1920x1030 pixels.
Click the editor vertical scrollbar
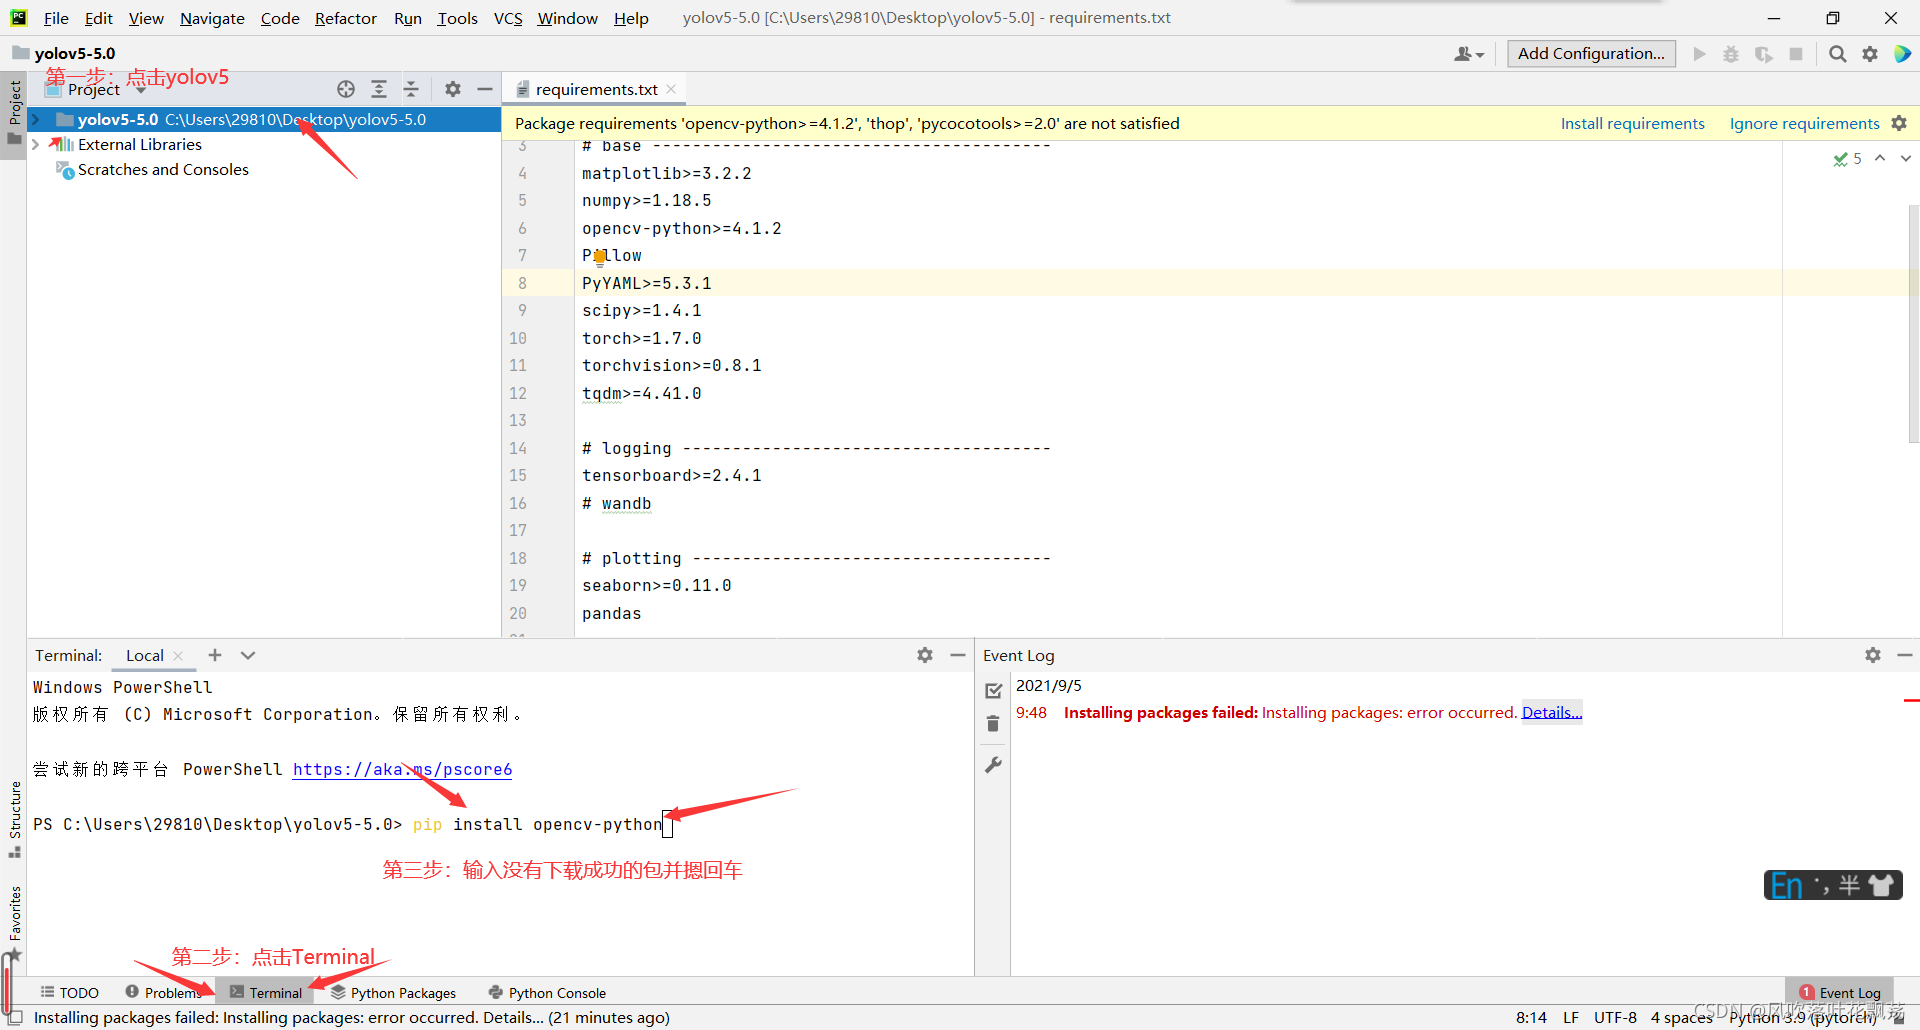1913,324
